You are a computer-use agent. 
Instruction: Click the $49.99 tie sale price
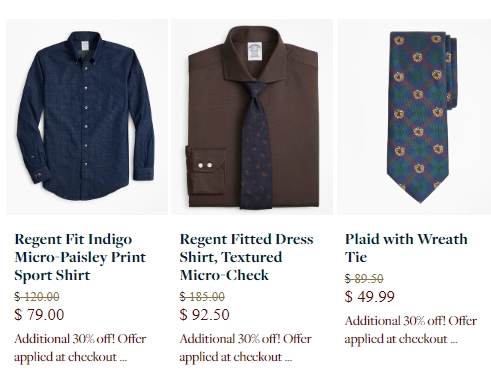point(369,297)
